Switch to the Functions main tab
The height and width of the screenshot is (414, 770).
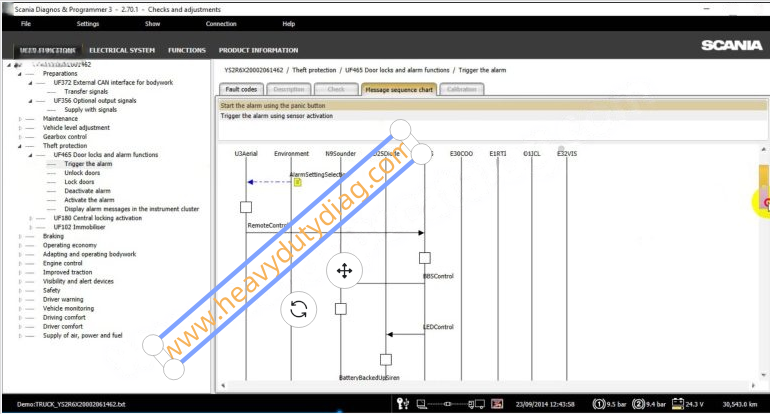click(187, 50)
